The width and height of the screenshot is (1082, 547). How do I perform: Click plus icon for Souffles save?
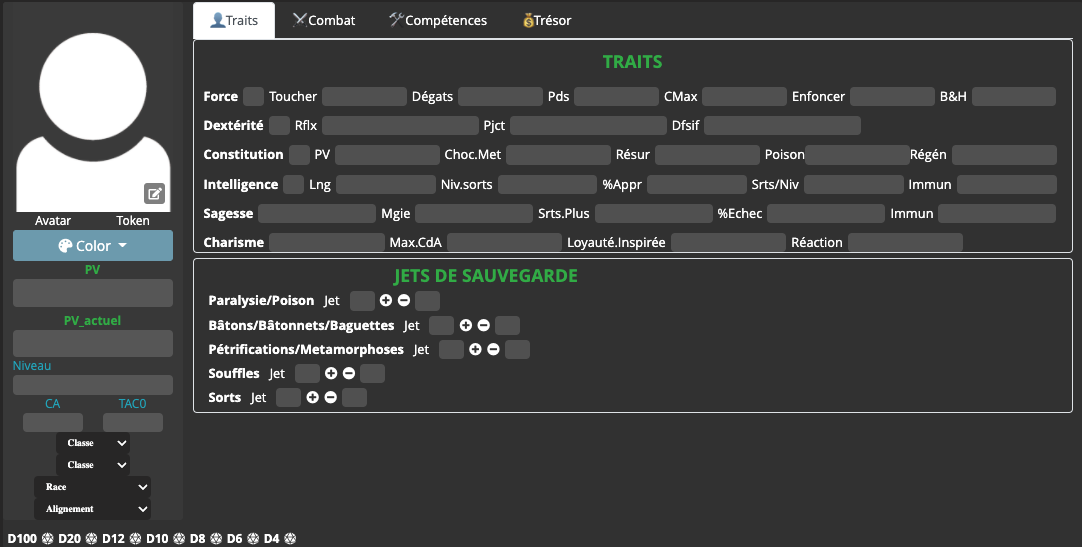[331, 373]
